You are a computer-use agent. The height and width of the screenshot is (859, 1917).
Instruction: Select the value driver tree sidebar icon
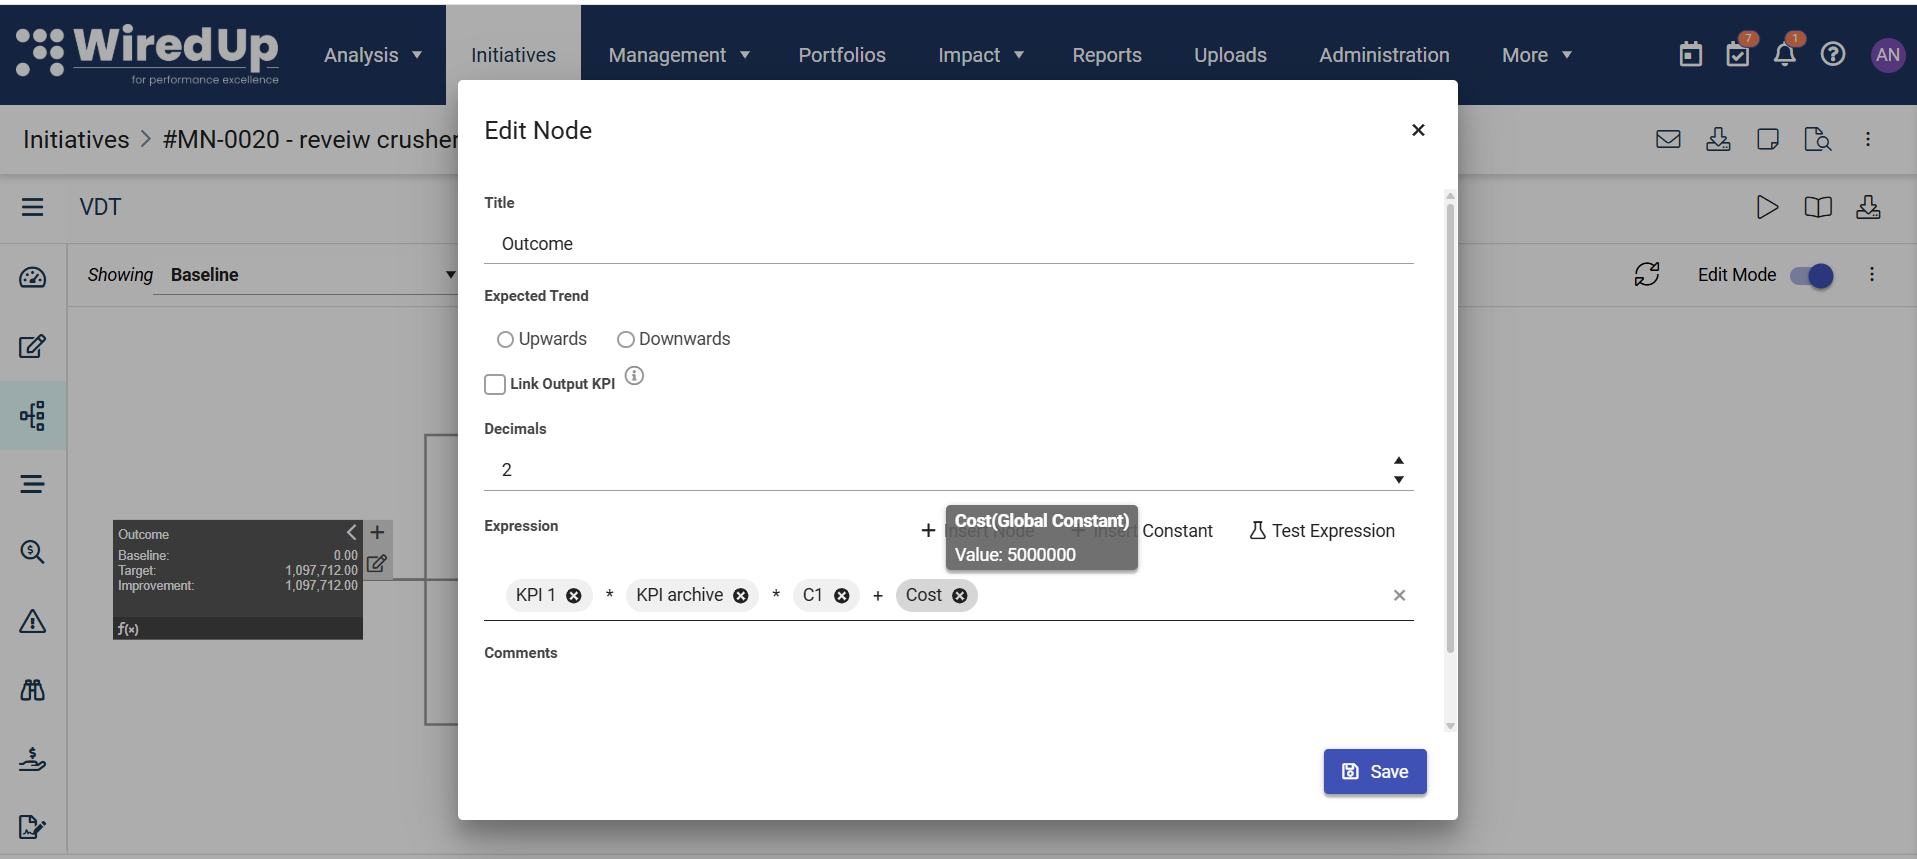click(32, 416)
